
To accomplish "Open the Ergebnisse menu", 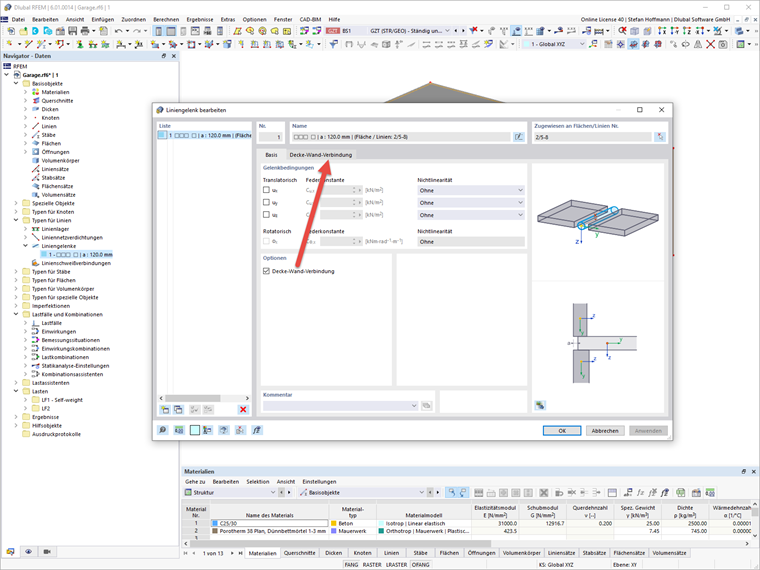I will tap(200, 19).
